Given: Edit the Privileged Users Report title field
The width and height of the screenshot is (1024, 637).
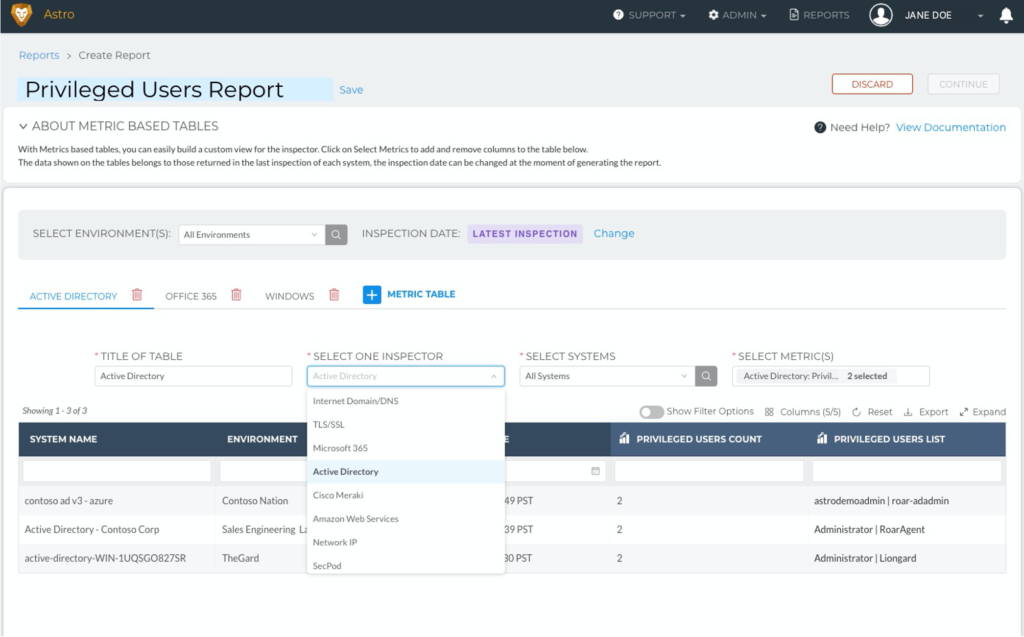Looking at the screenshot, I should [x=175, y=90].
